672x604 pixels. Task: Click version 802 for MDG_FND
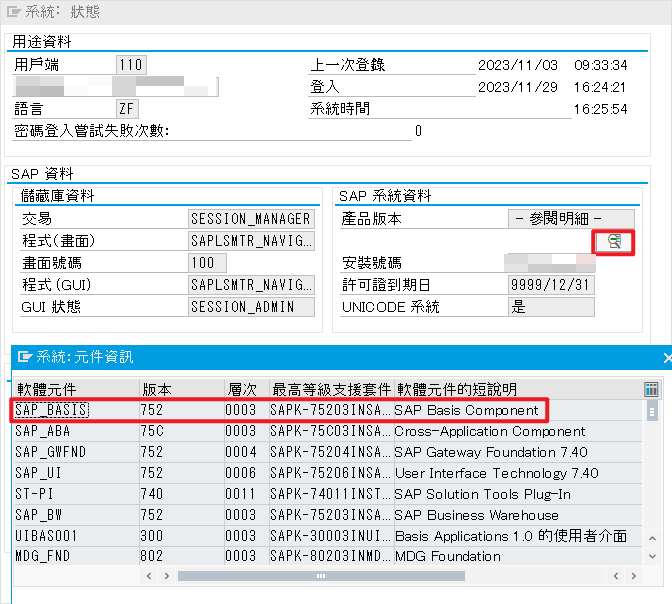pos(182,556)
